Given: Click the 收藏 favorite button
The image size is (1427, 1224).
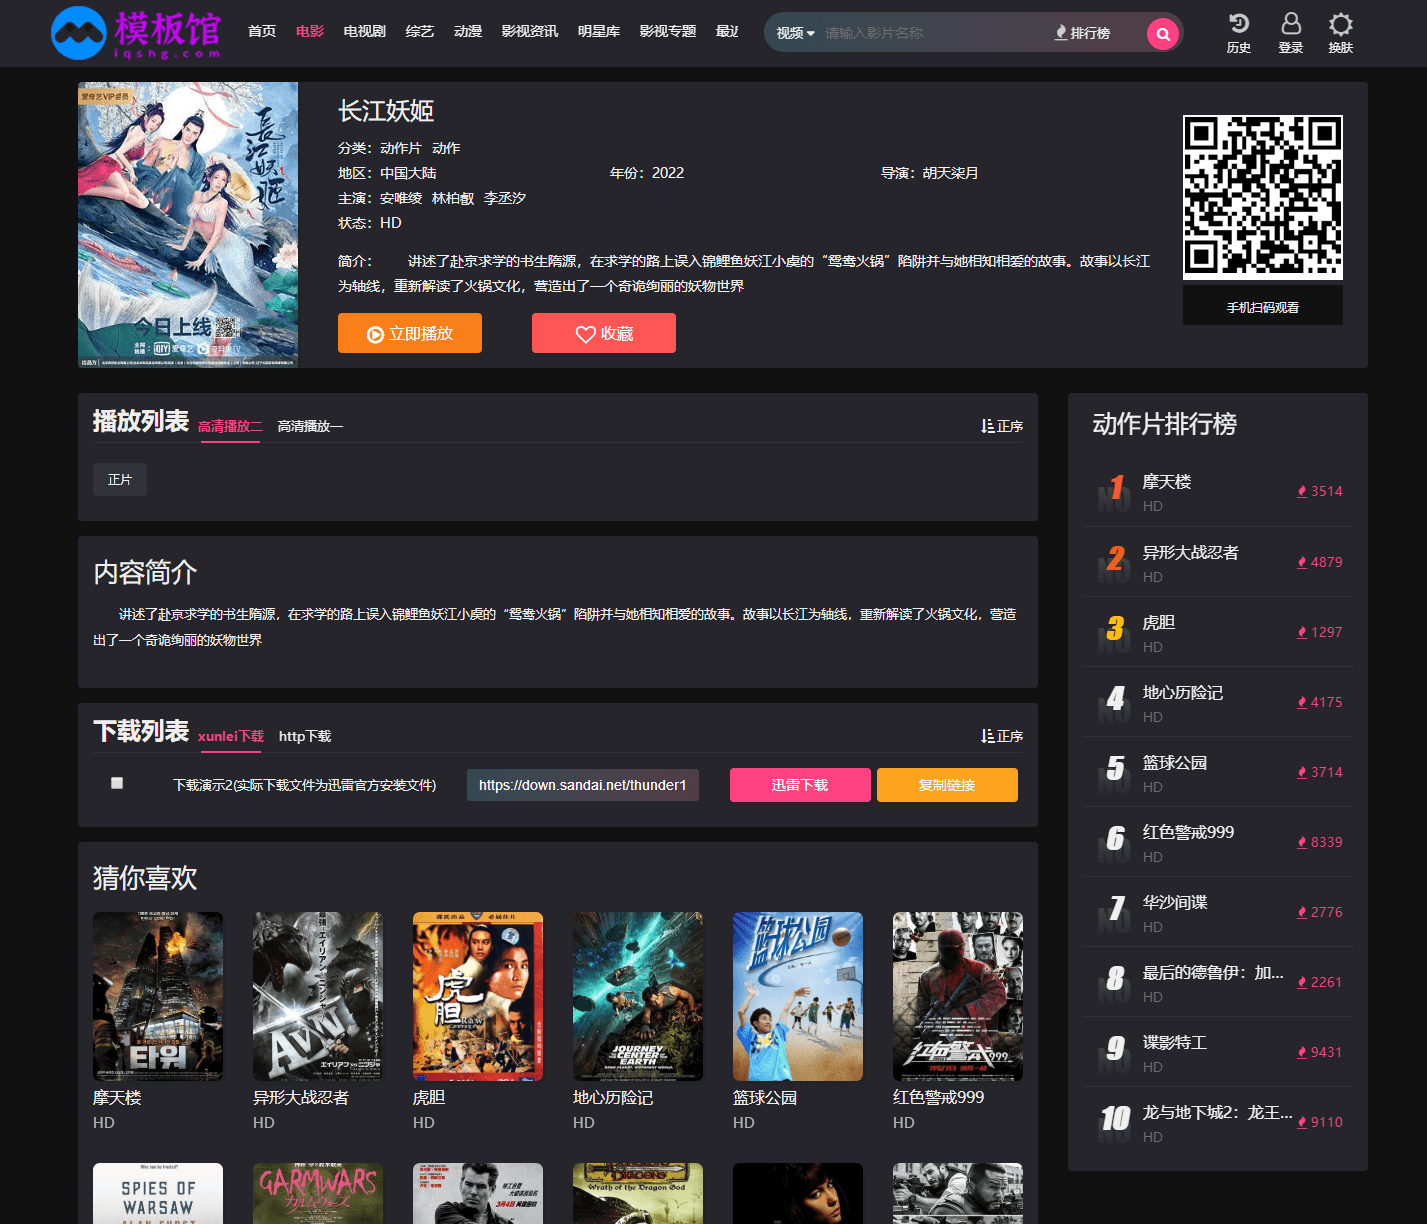Looking at the screenshot, I should (x=603, y=333).
